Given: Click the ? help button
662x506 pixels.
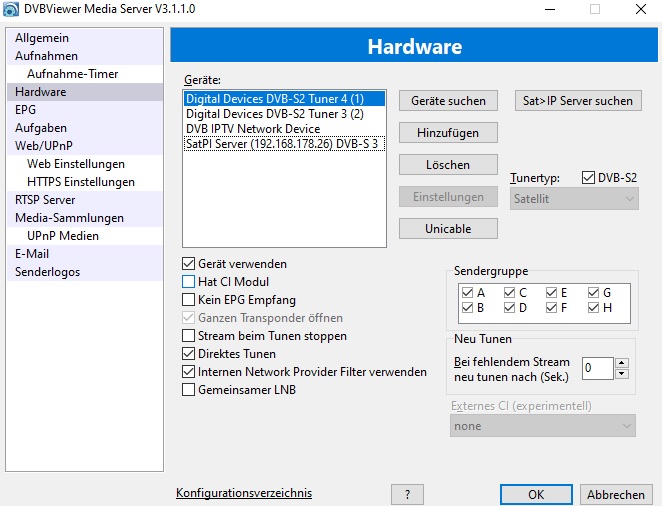Looking at the screenshot, I should click(x=407, y=495).
